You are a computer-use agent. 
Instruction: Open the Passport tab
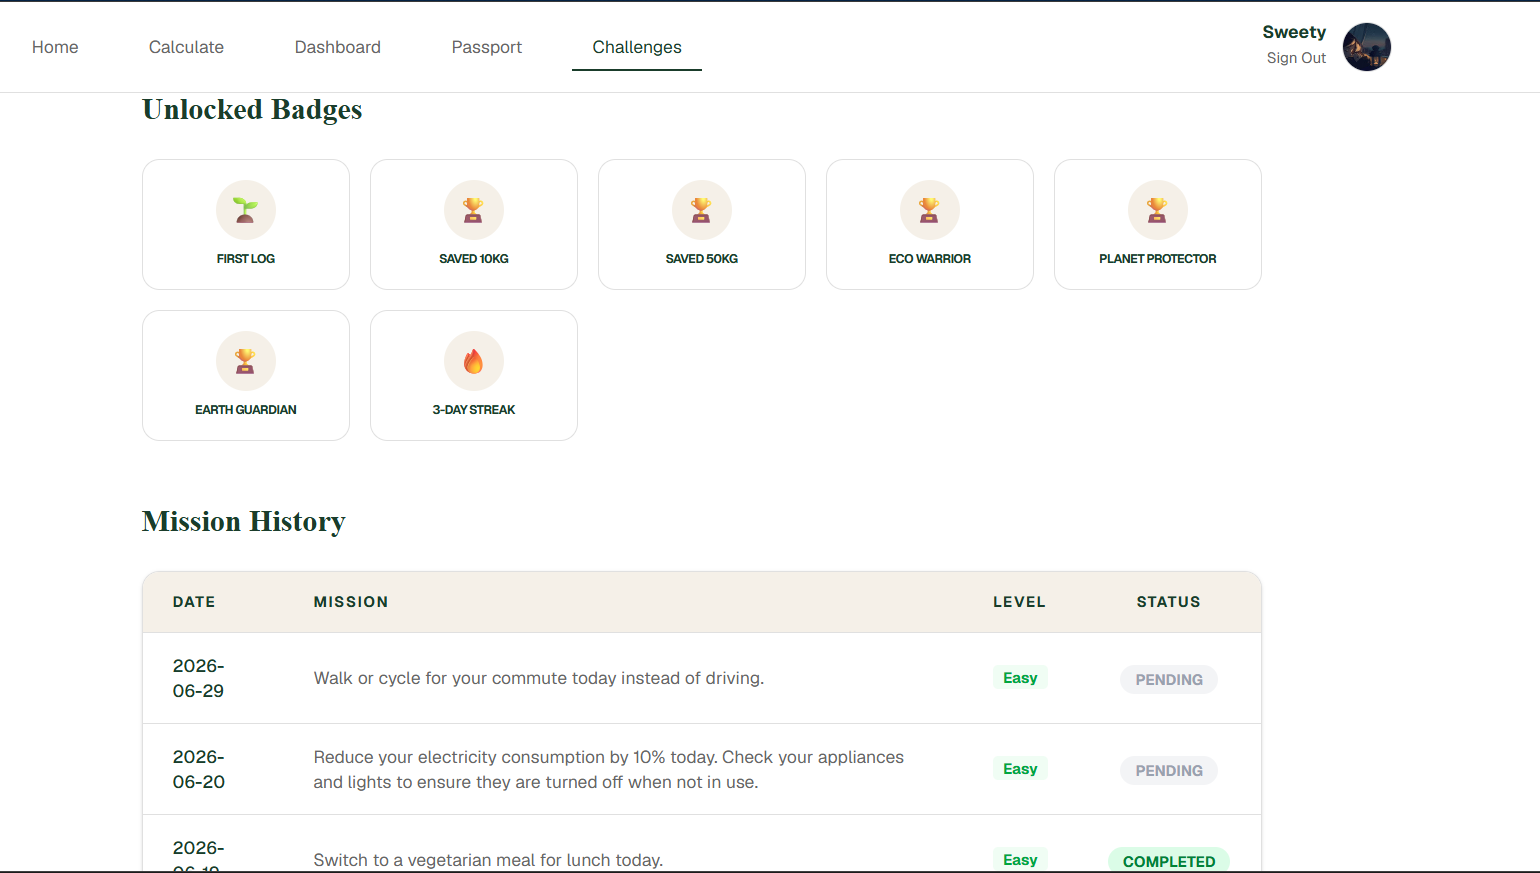click(487, 47)
